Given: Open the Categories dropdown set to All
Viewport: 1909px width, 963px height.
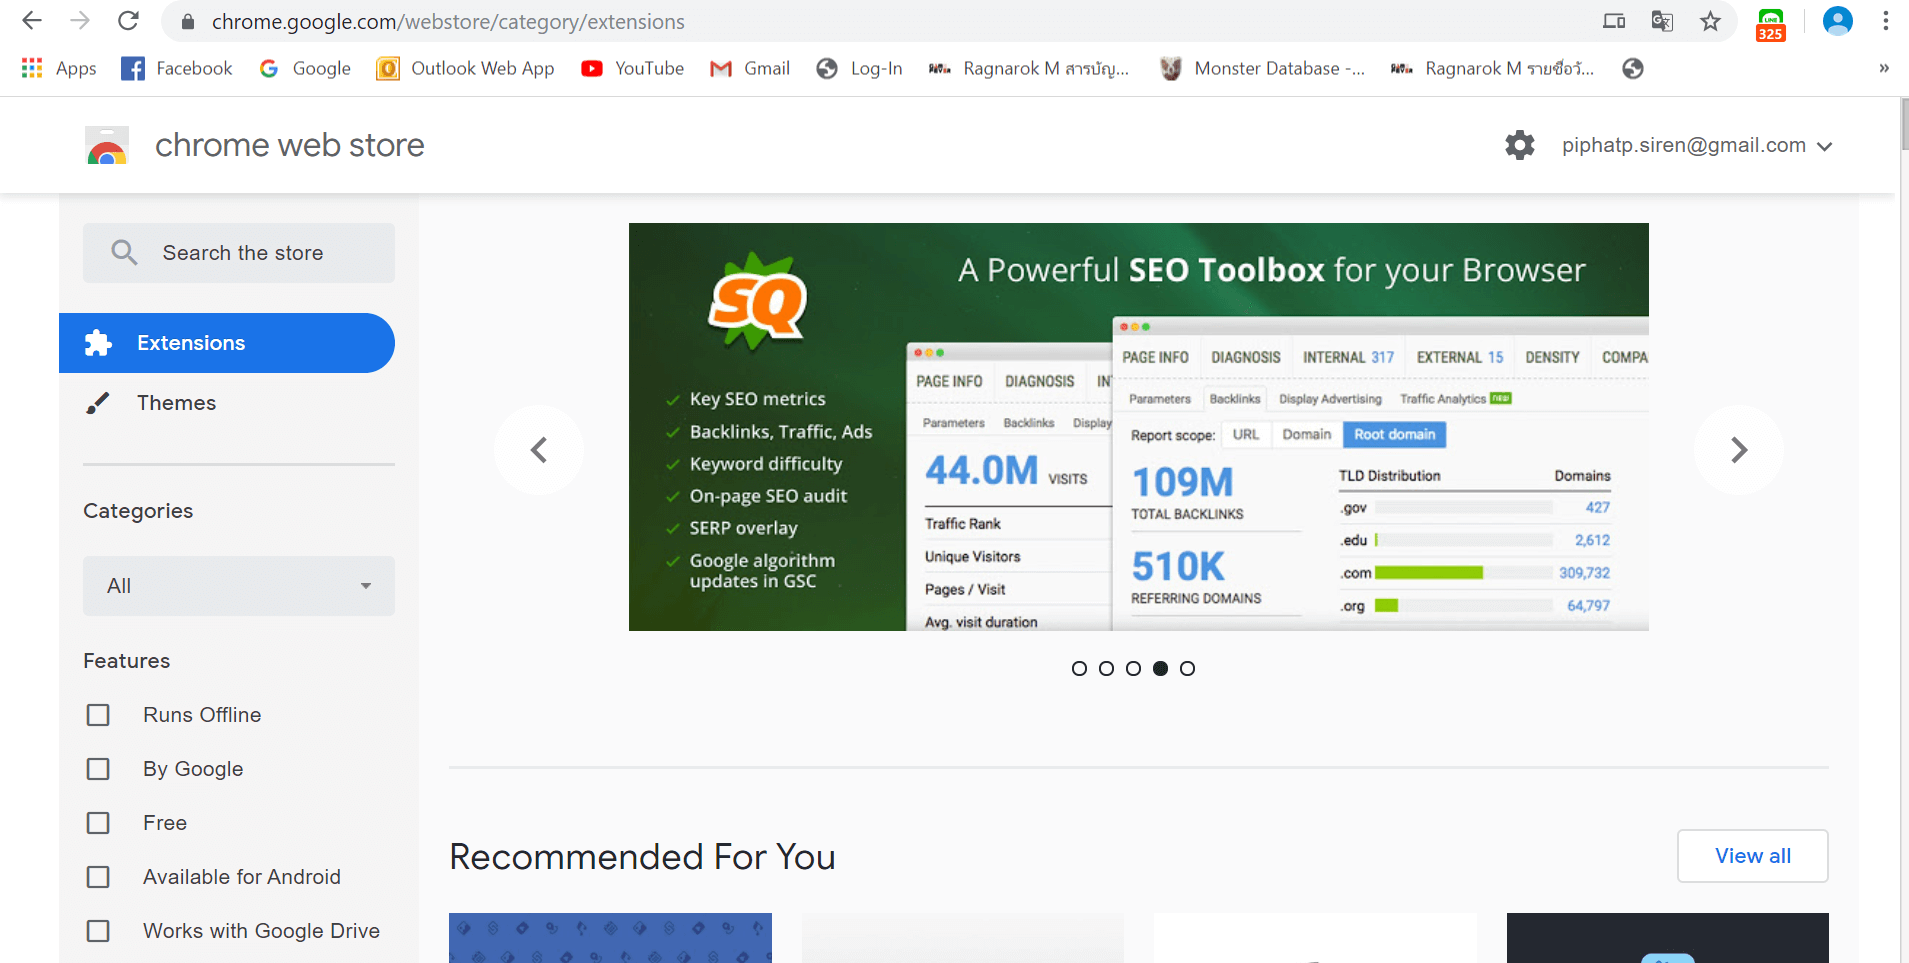Looking at the screenshot, I should (x=239, y=586).
